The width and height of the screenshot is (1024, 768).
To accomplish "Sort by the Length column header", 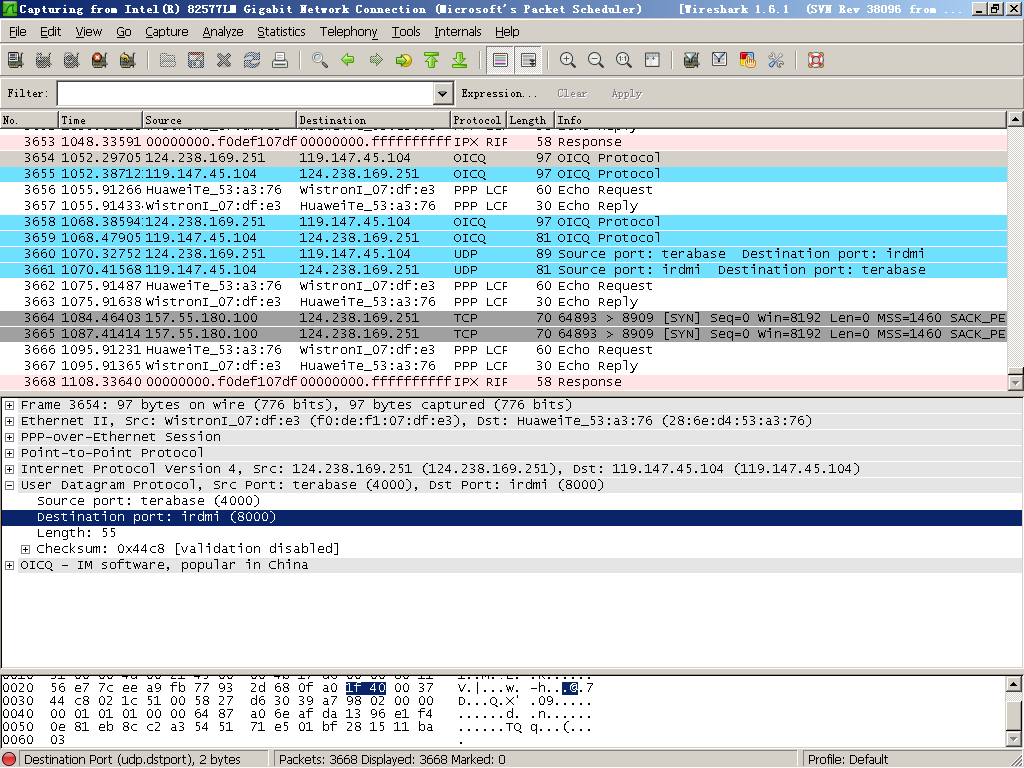I will (x=530, y=120).
